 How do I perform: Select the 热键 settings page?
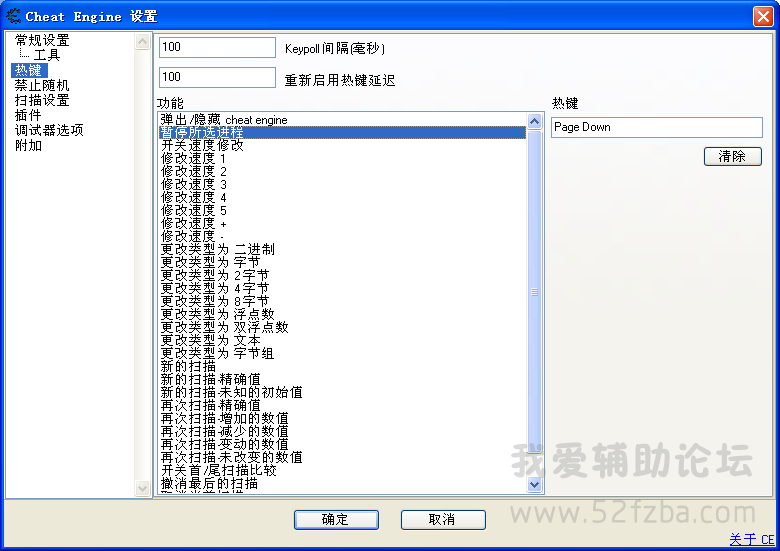pos(29,70)
